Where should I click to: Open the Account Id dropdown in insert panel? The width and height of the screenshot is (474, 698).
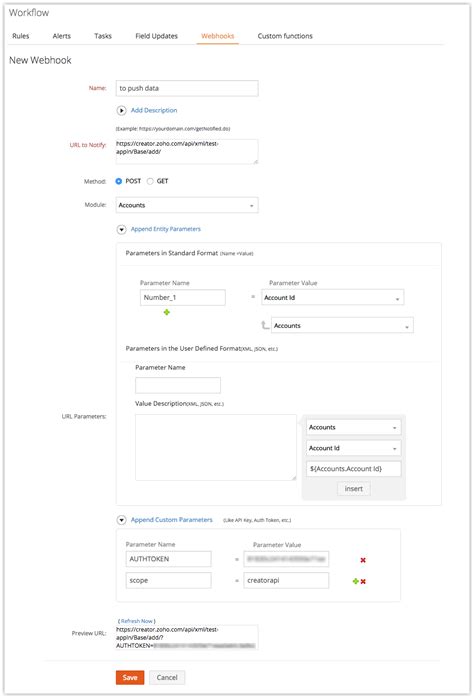pos(353,448)
